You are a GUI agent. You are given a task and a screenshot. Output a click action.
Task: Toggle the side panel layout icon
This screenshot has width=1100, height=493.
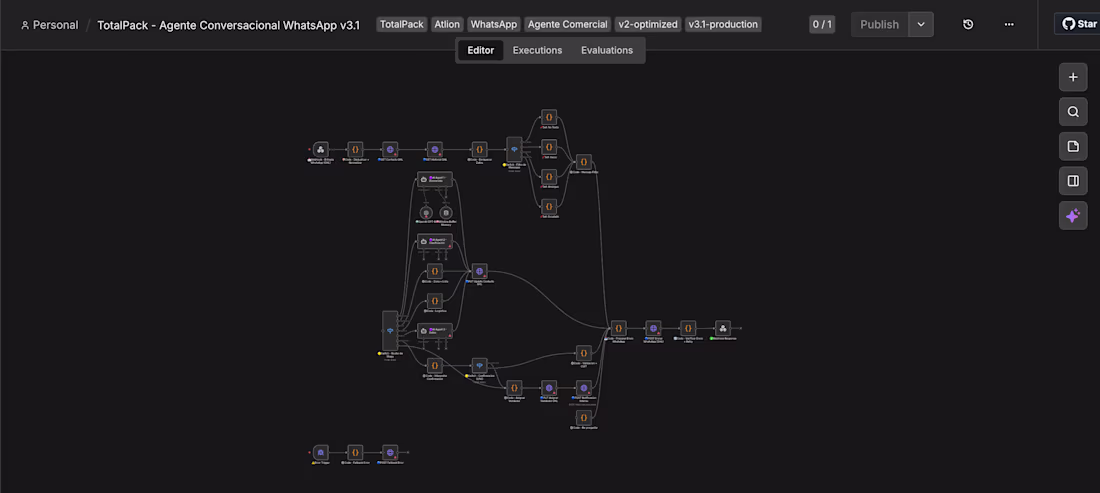[x=1073, y=180]
